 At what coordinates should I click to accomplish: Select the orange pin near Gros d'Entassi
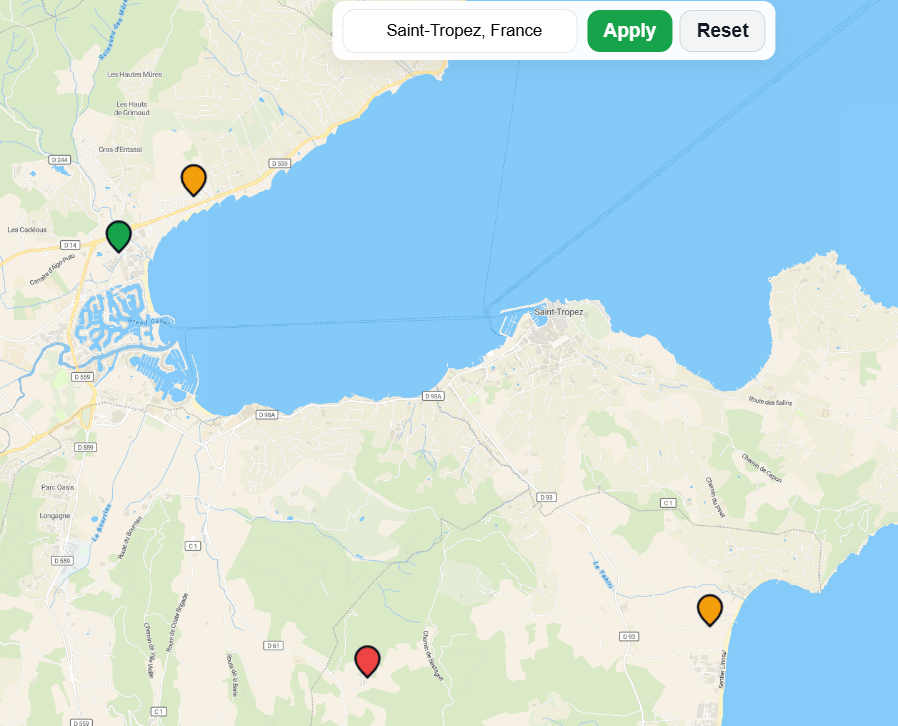[193, 179]
